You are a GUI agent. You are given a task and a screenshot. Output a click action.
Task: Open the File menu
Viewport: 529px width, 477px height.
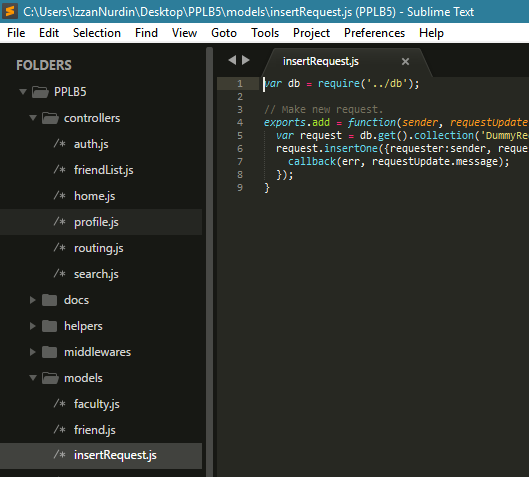(16, 33)
